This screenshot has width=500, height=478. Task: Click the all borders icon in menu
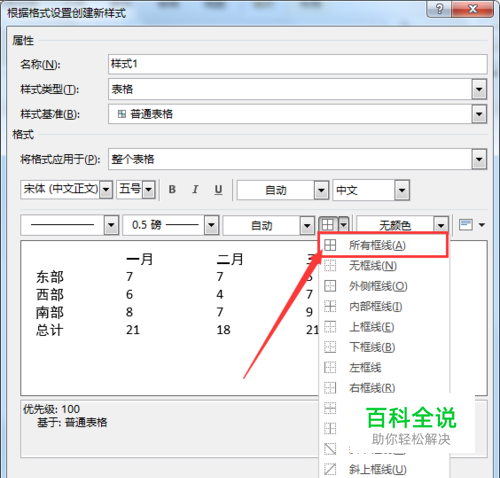330,245
